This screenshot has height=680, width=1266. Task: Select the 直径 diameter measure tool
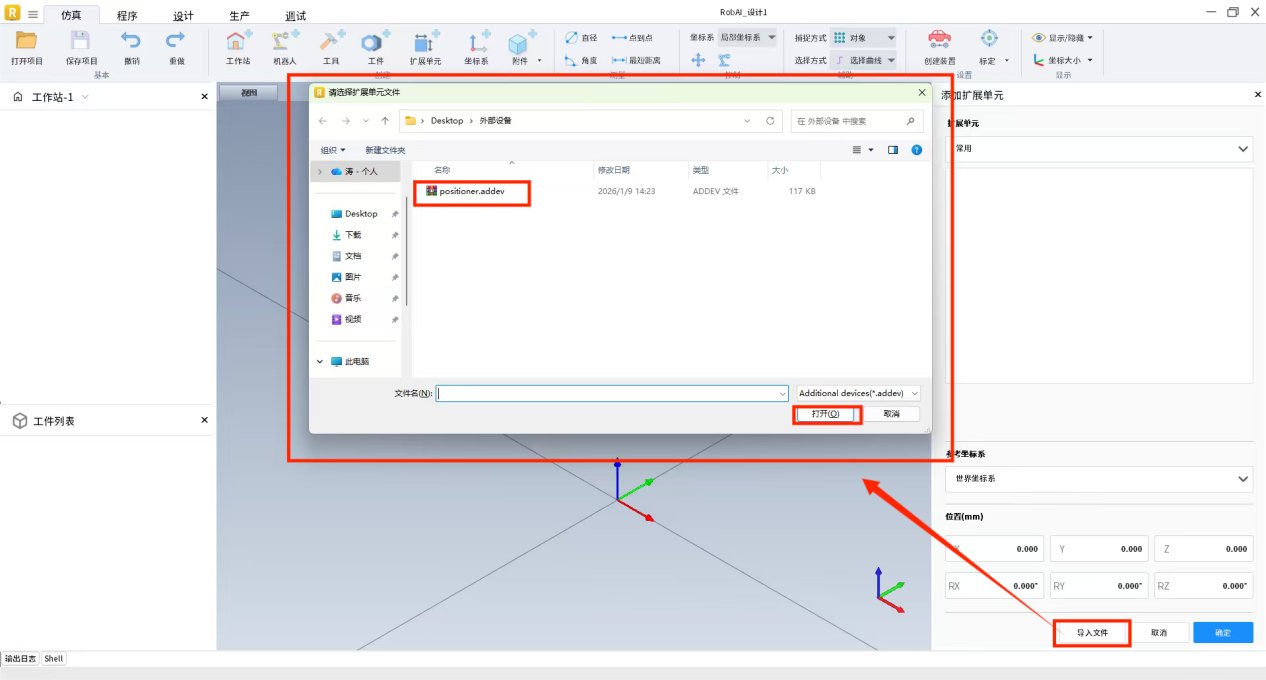point(581,37)
